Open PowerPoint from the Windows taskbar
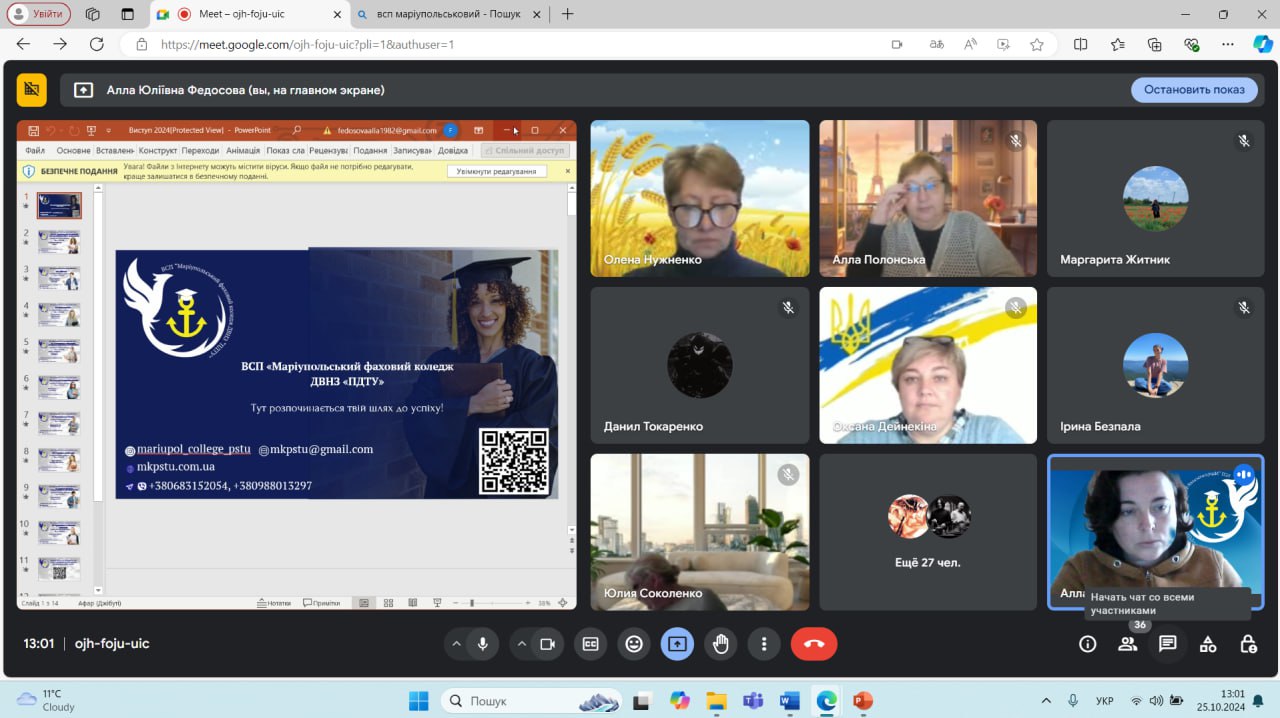Viewport: 1280px width, 718px height. click(x=862, y=701)
